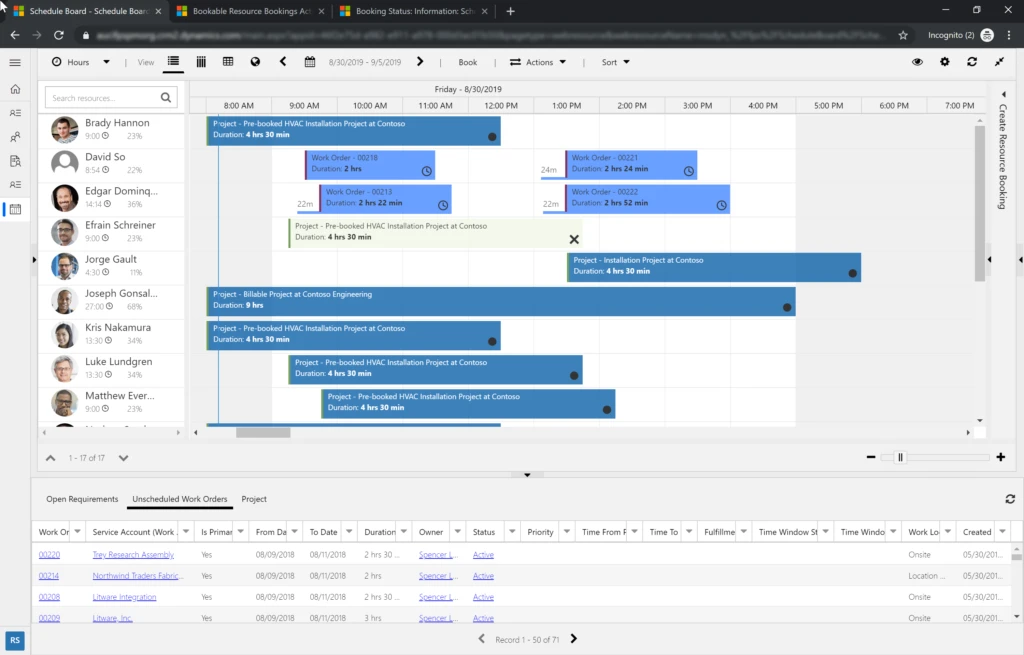1024x655 pixels.
Task: Select the Project tab in bottom panel
Action: coord(254,499)
